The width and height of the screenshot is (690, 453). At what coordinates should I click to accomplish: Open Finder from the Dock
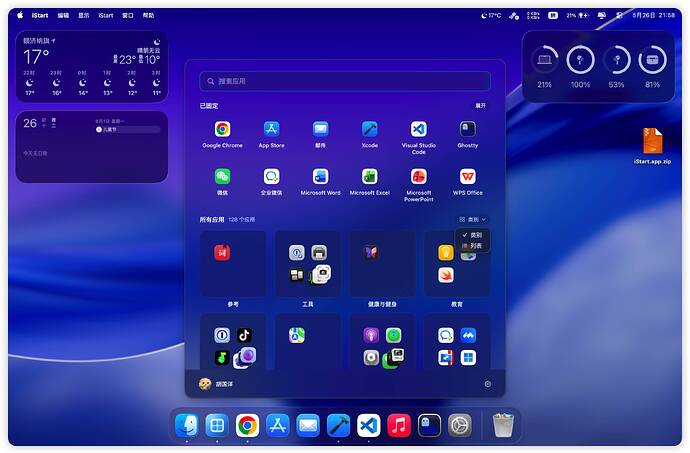click(x=187, y=425)
